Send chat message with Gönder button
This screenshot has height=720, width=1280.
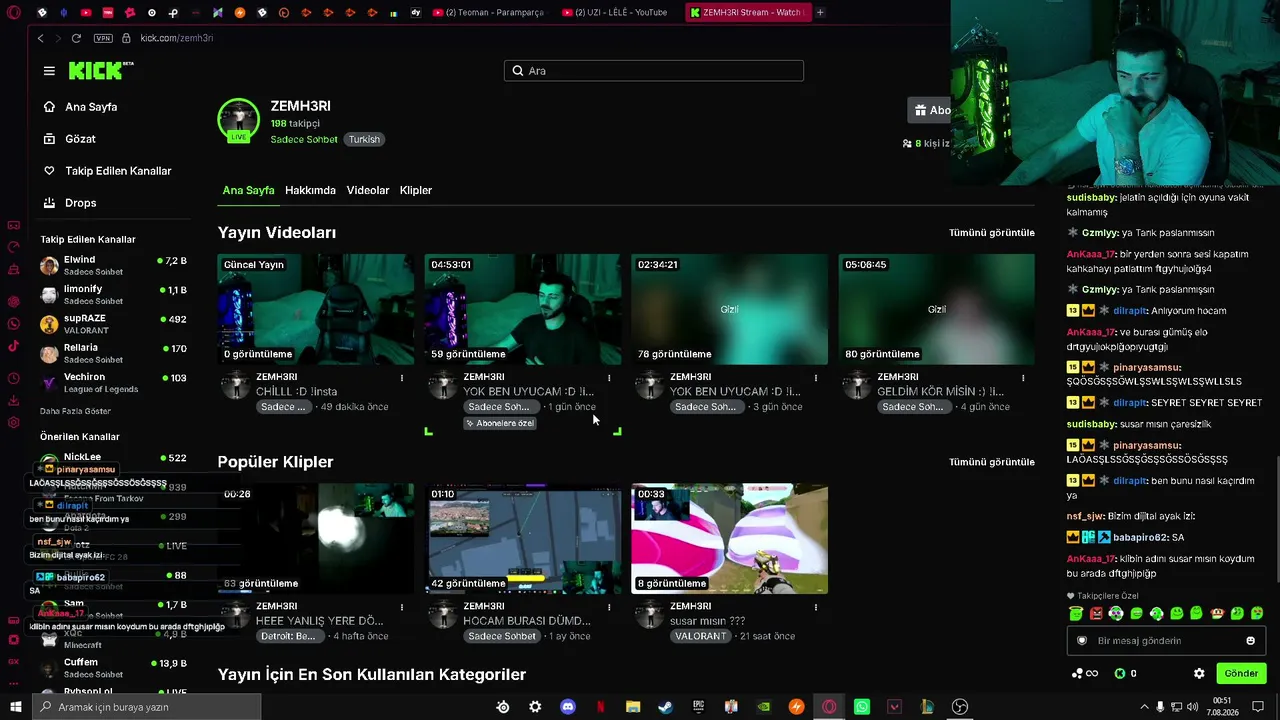(1241, 673)
